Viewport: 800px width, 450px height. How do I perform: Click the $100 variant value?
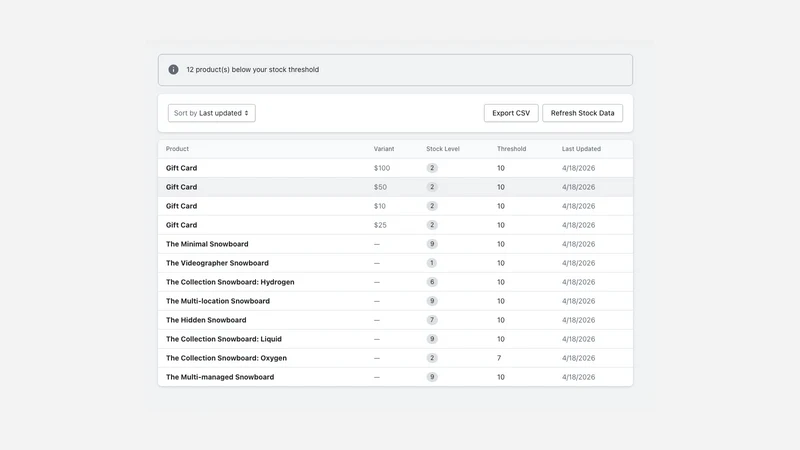pos(382,168)
